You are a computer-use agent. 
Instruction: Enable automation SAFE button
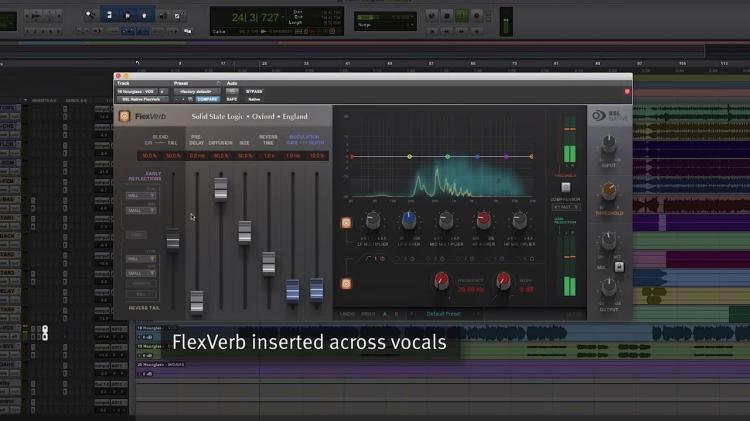pos(232,100)
